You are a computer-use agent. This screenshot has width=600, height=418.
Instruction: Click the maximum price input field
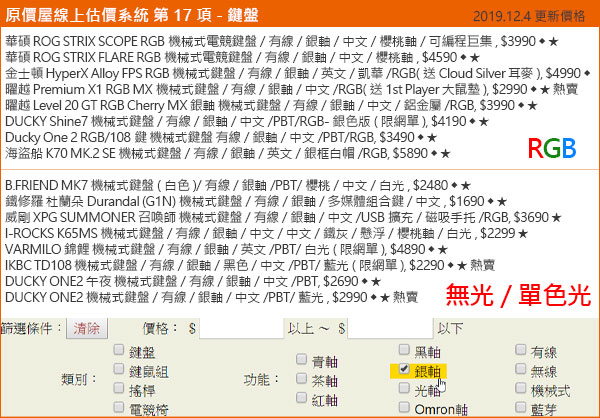(390, 328)
